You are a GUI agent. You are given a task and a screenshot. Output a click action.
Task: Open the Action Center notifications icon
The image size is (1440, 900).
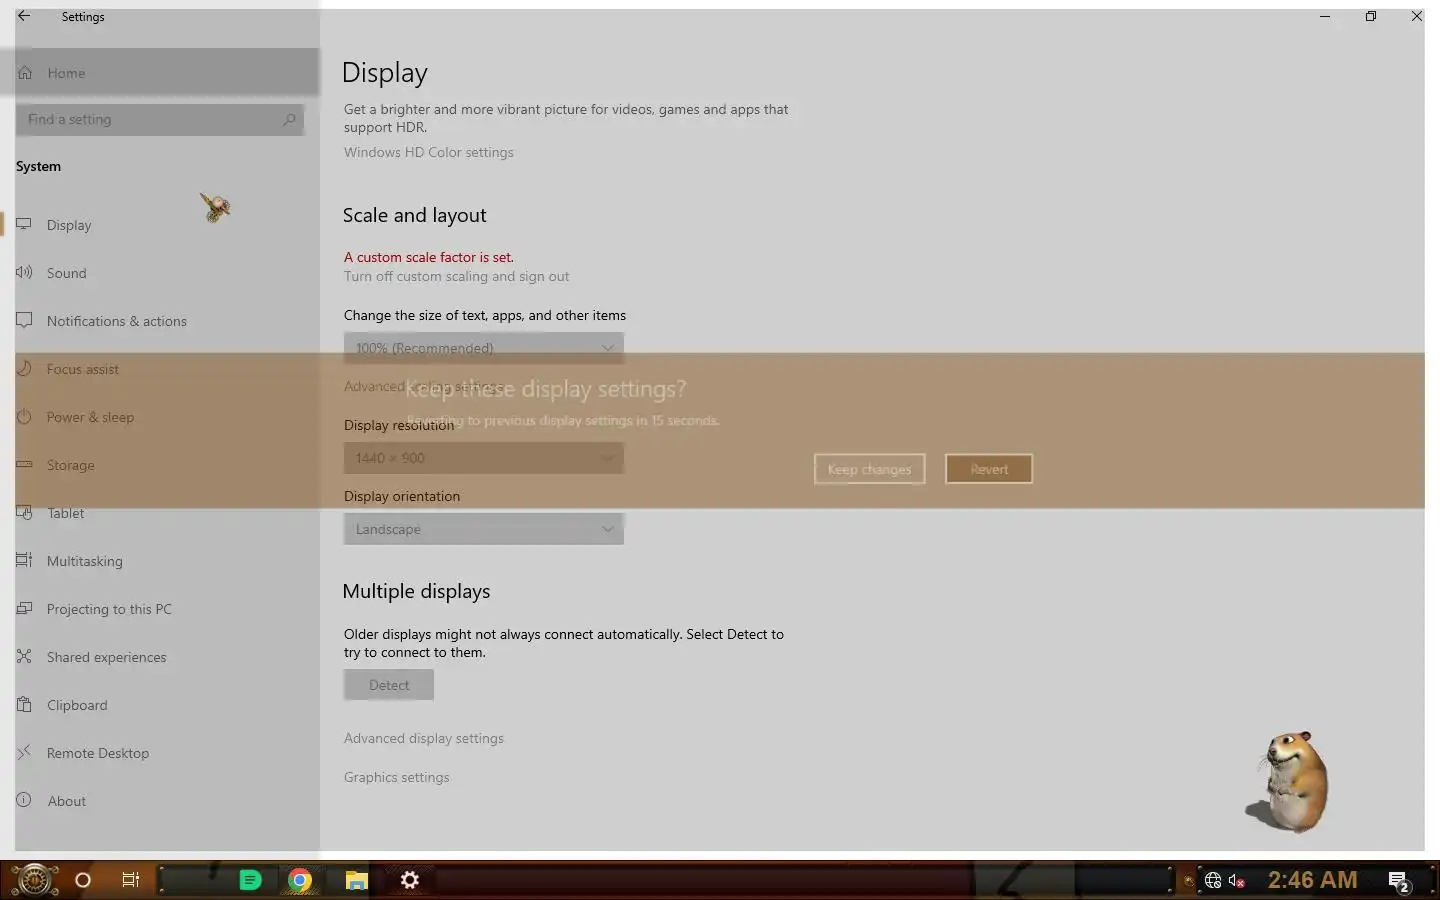(1399, 881)
